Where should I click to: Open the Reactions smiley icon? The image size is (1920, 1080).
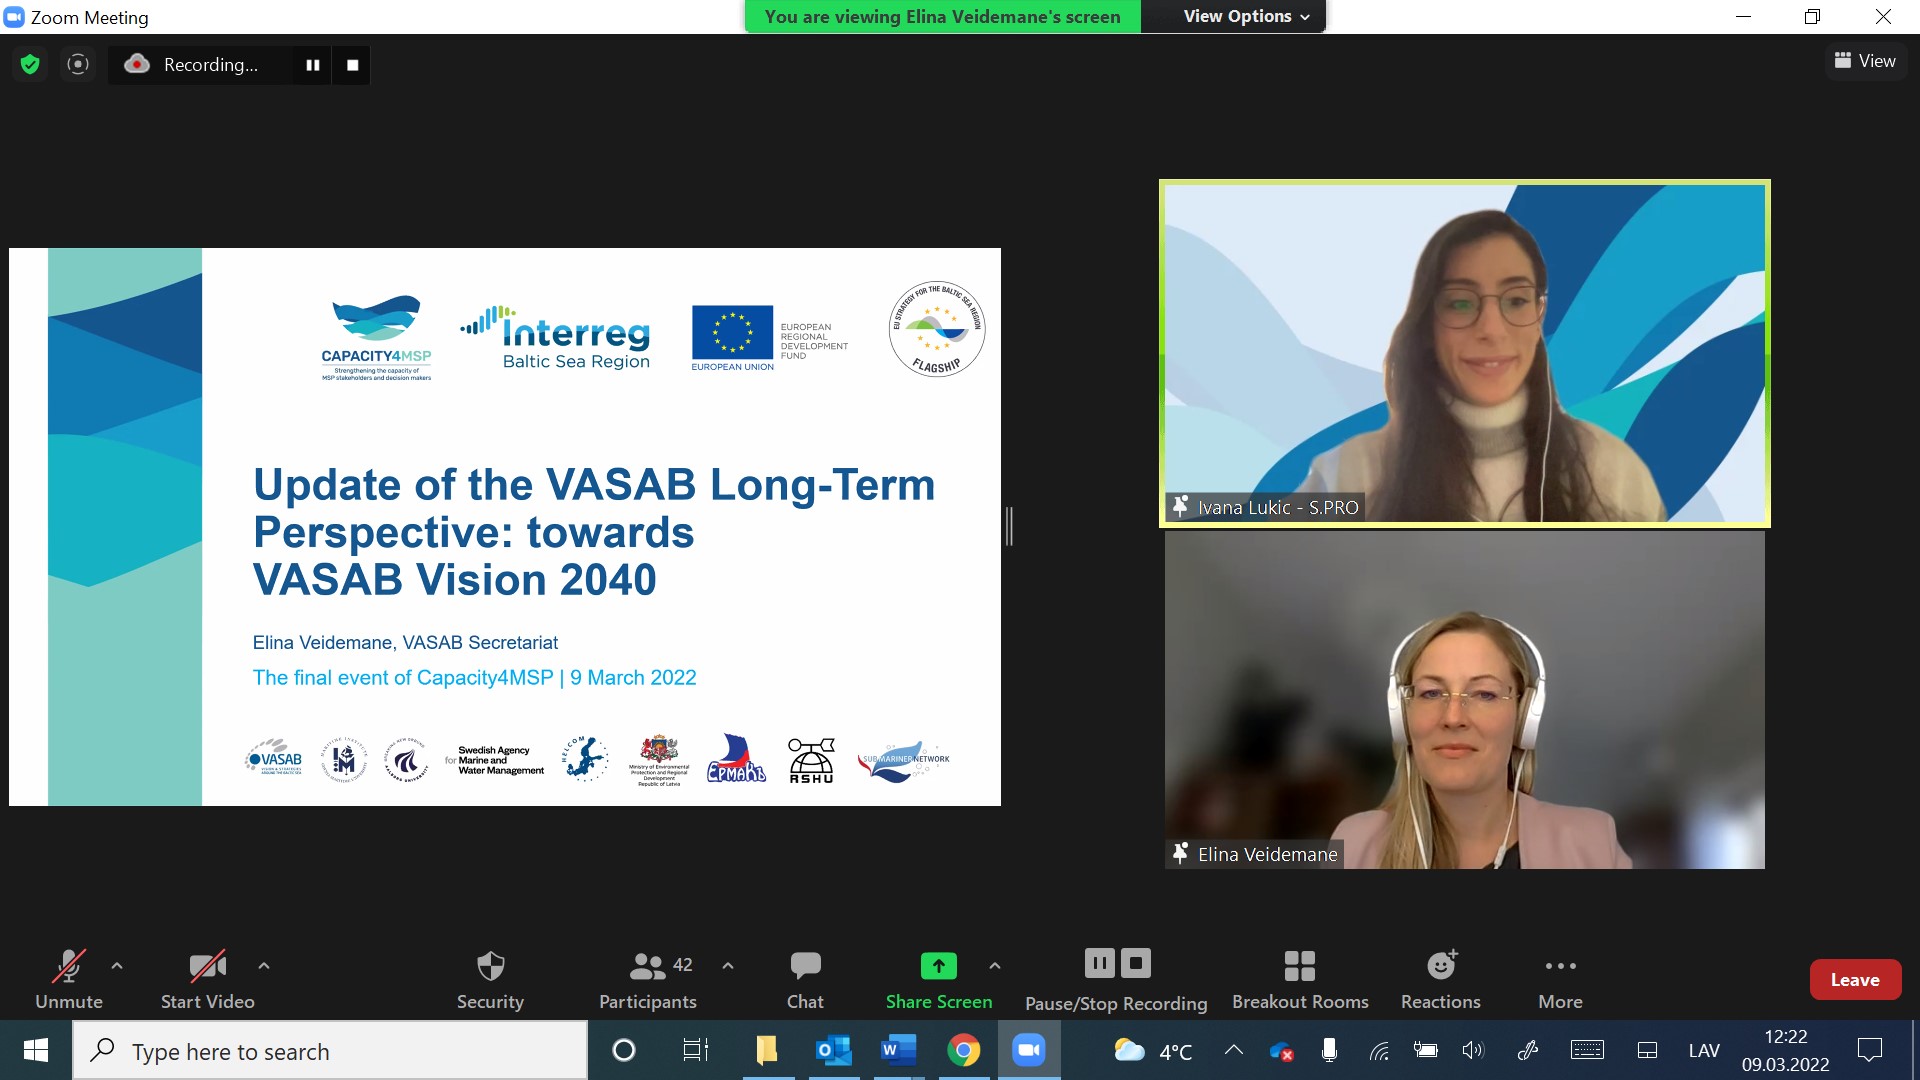tap(1440, 966)
